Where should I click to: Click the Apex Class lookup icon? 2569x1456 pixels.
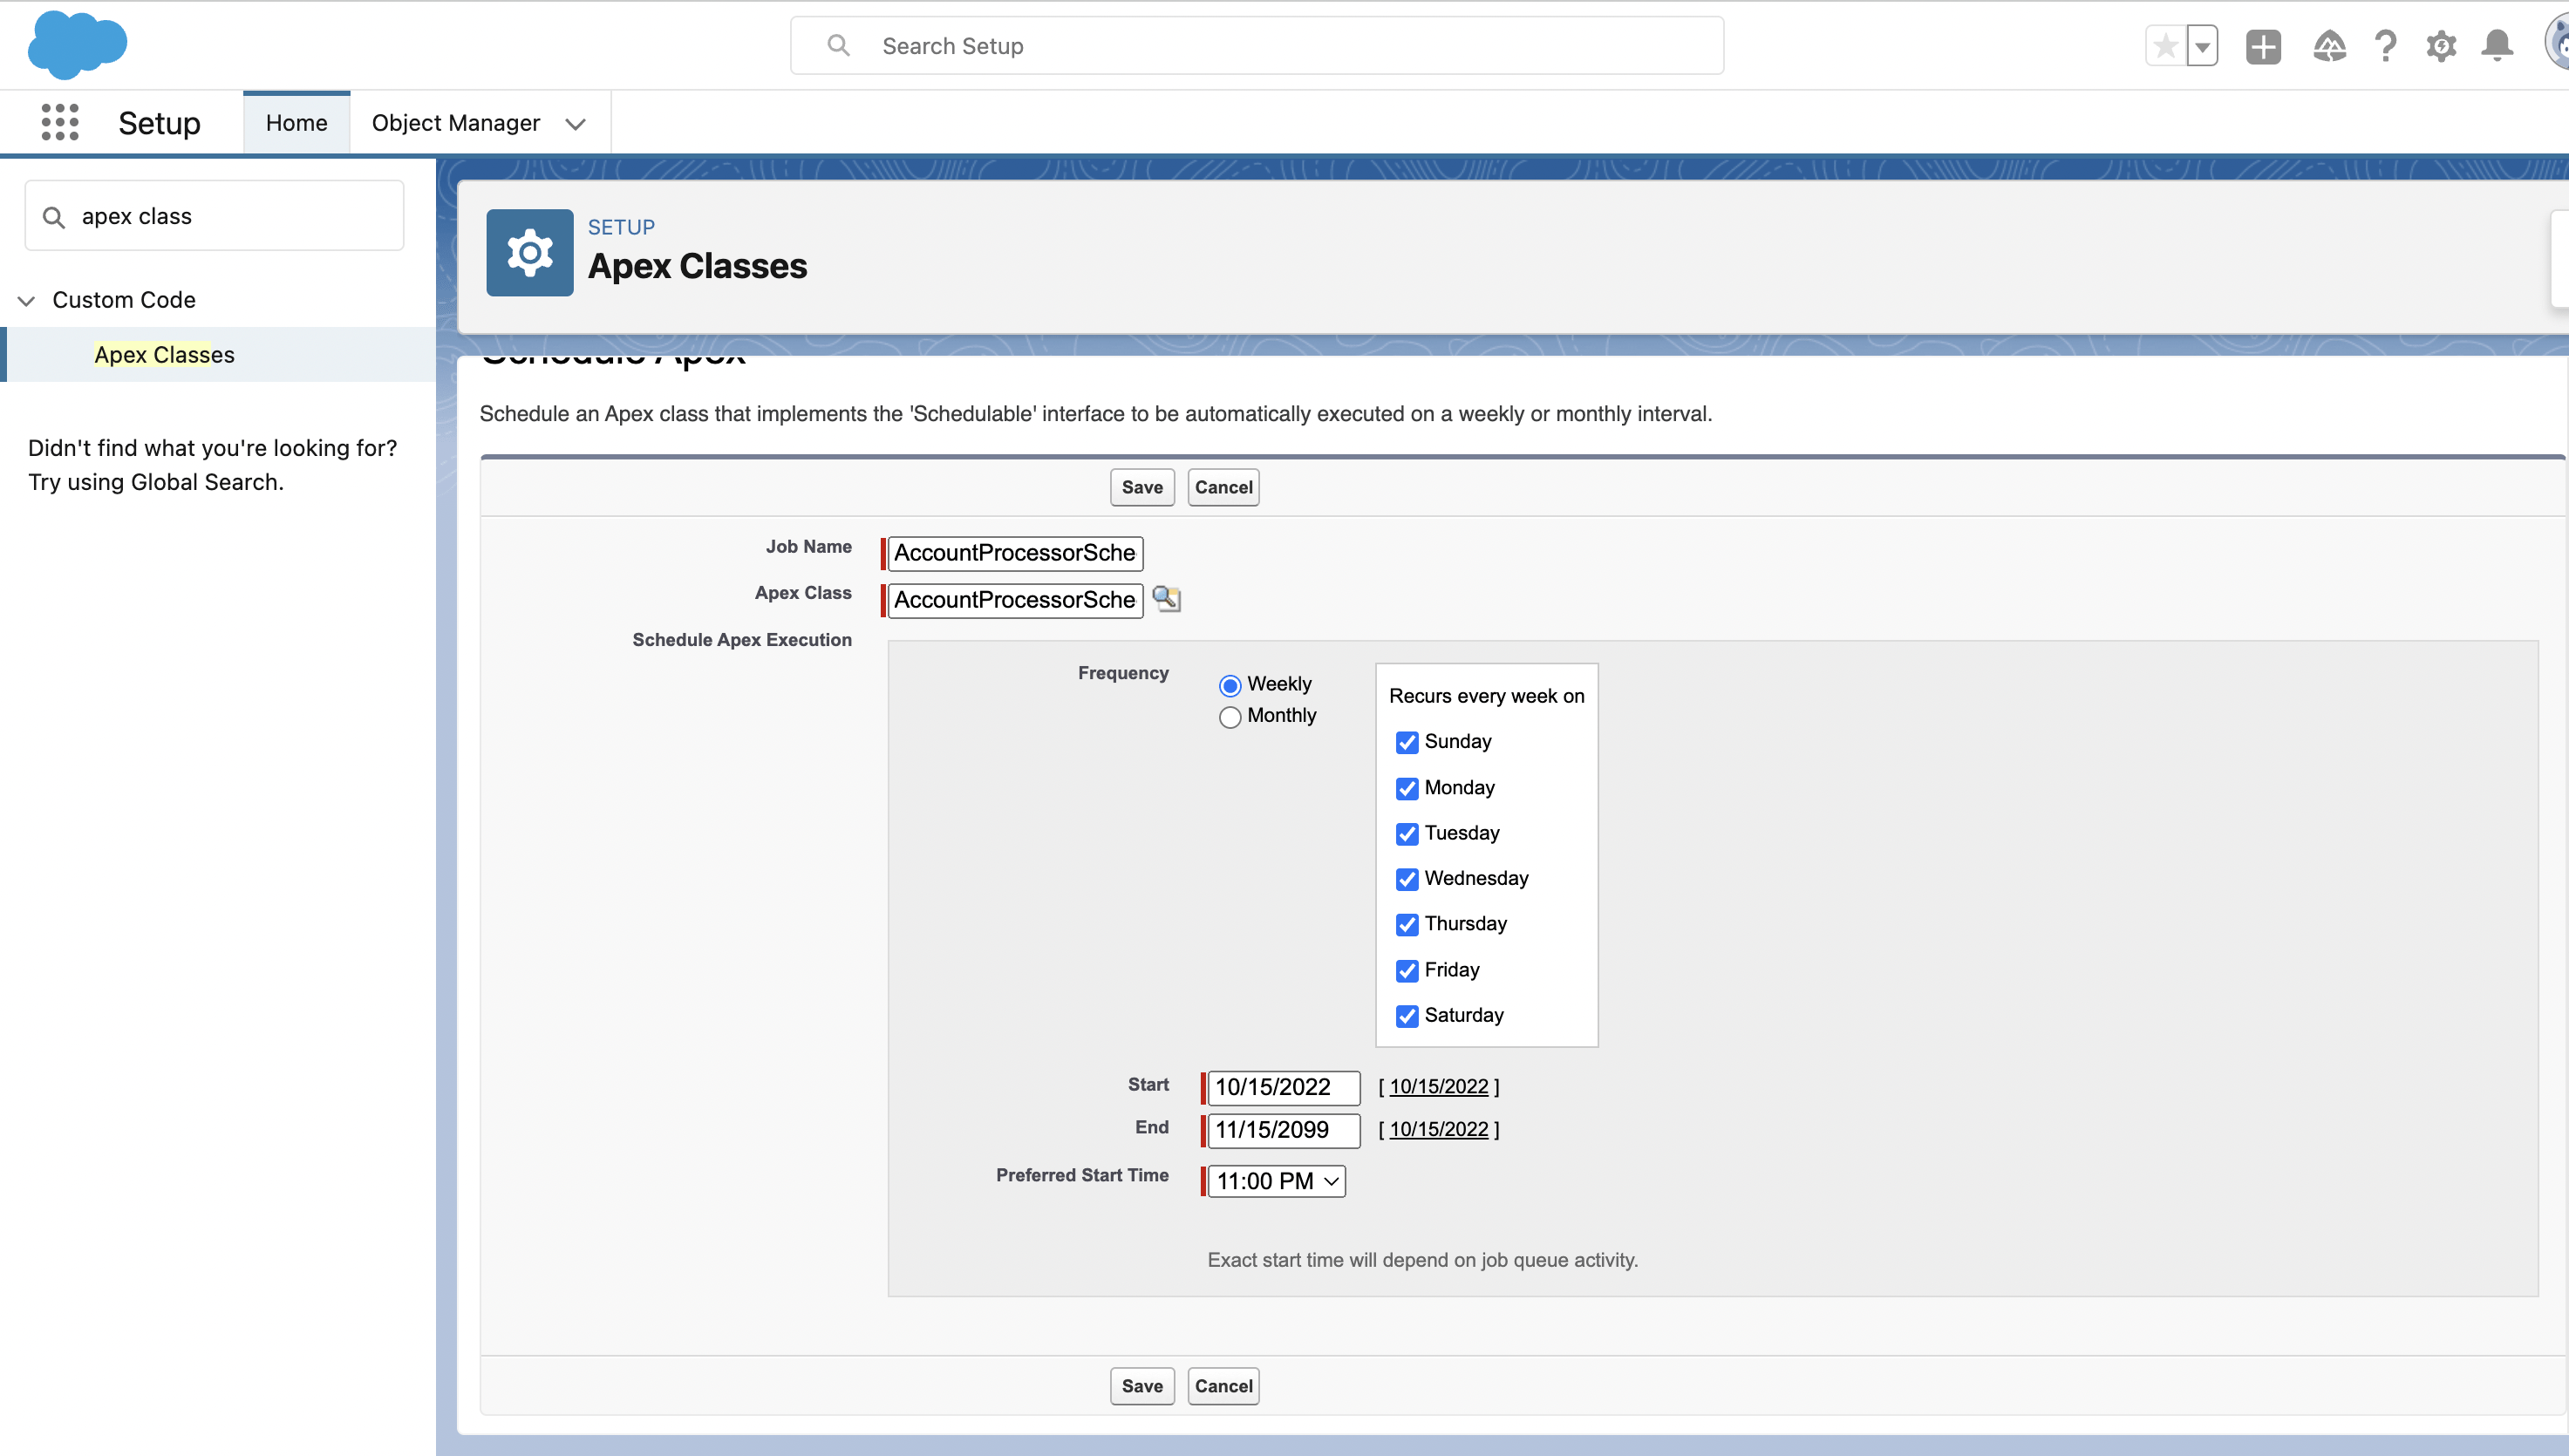click(x=1166, y=599)
